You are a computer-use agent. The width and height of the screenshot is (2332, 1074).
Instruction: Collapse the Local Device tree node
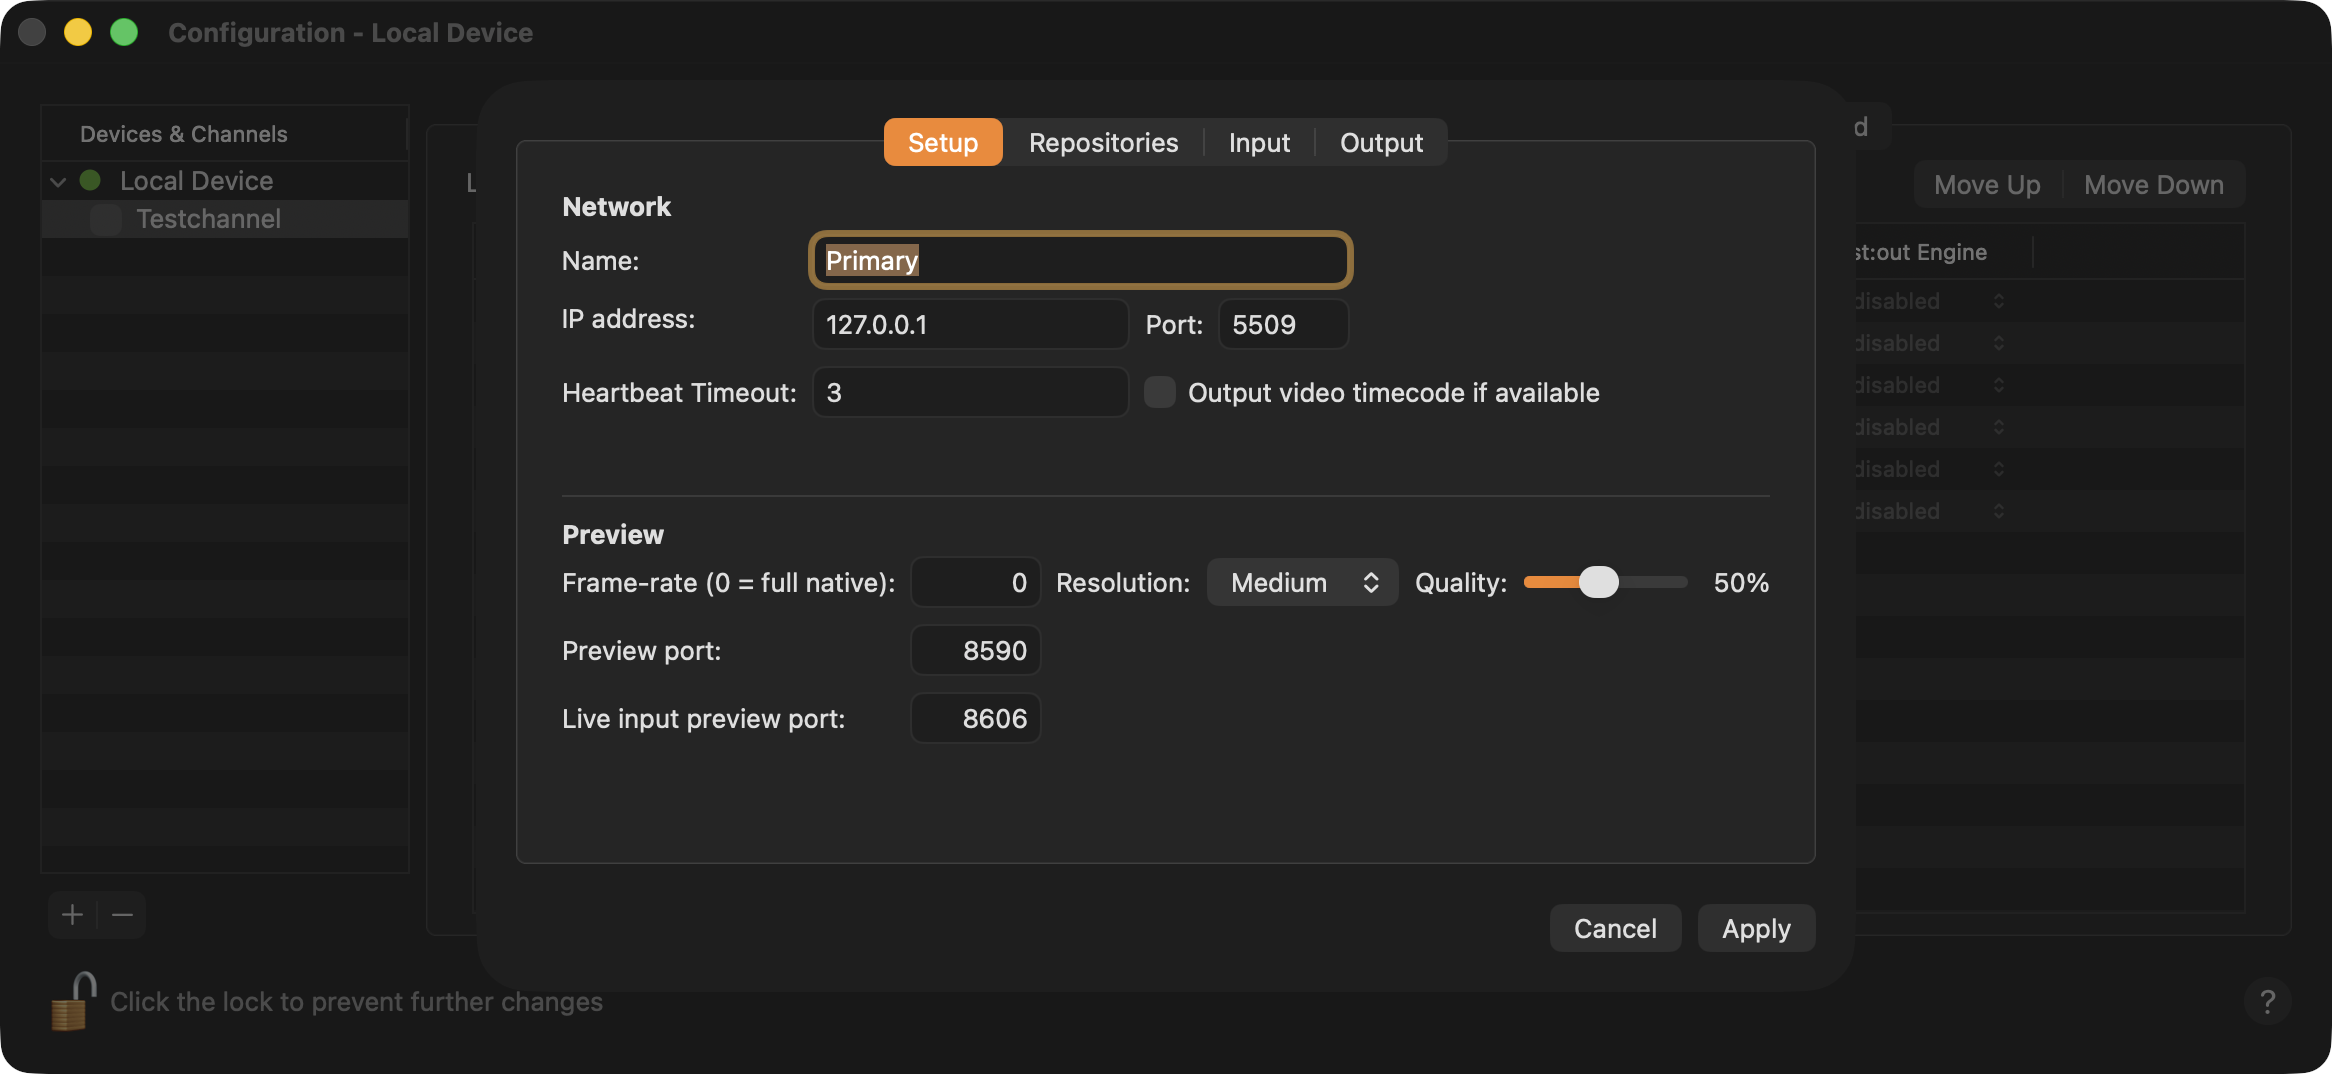(58, 182)
